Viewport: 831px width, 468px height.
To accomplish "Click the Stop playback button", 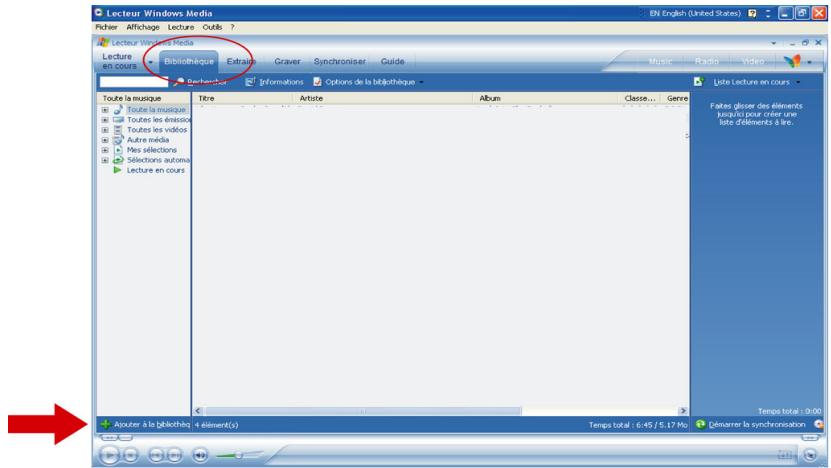I will [x=130, y=455].
